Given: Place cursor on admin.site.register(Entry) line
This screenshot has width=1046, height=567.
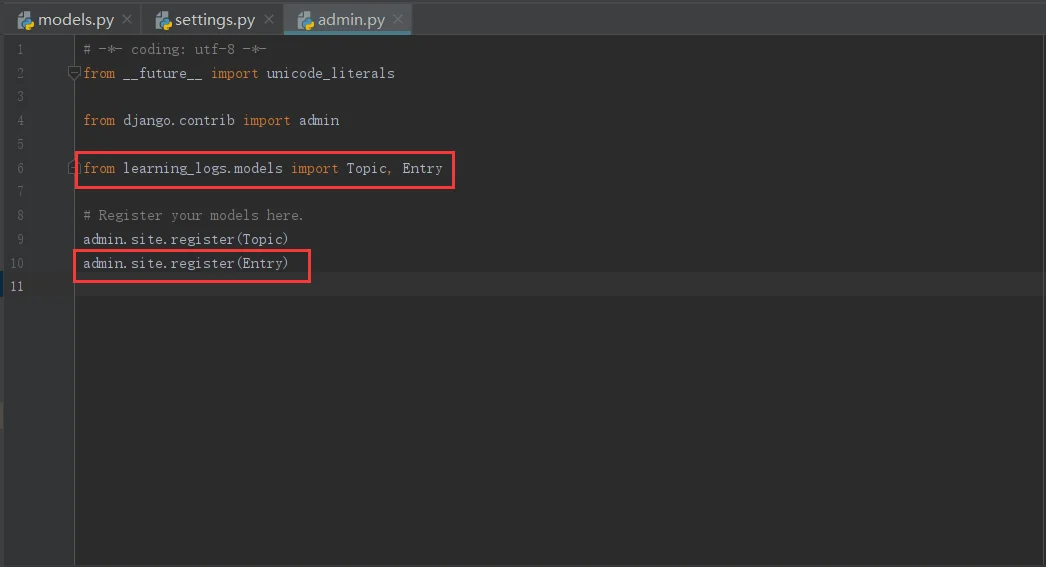Looking at the screenshot, I should [x=185, y=263].
